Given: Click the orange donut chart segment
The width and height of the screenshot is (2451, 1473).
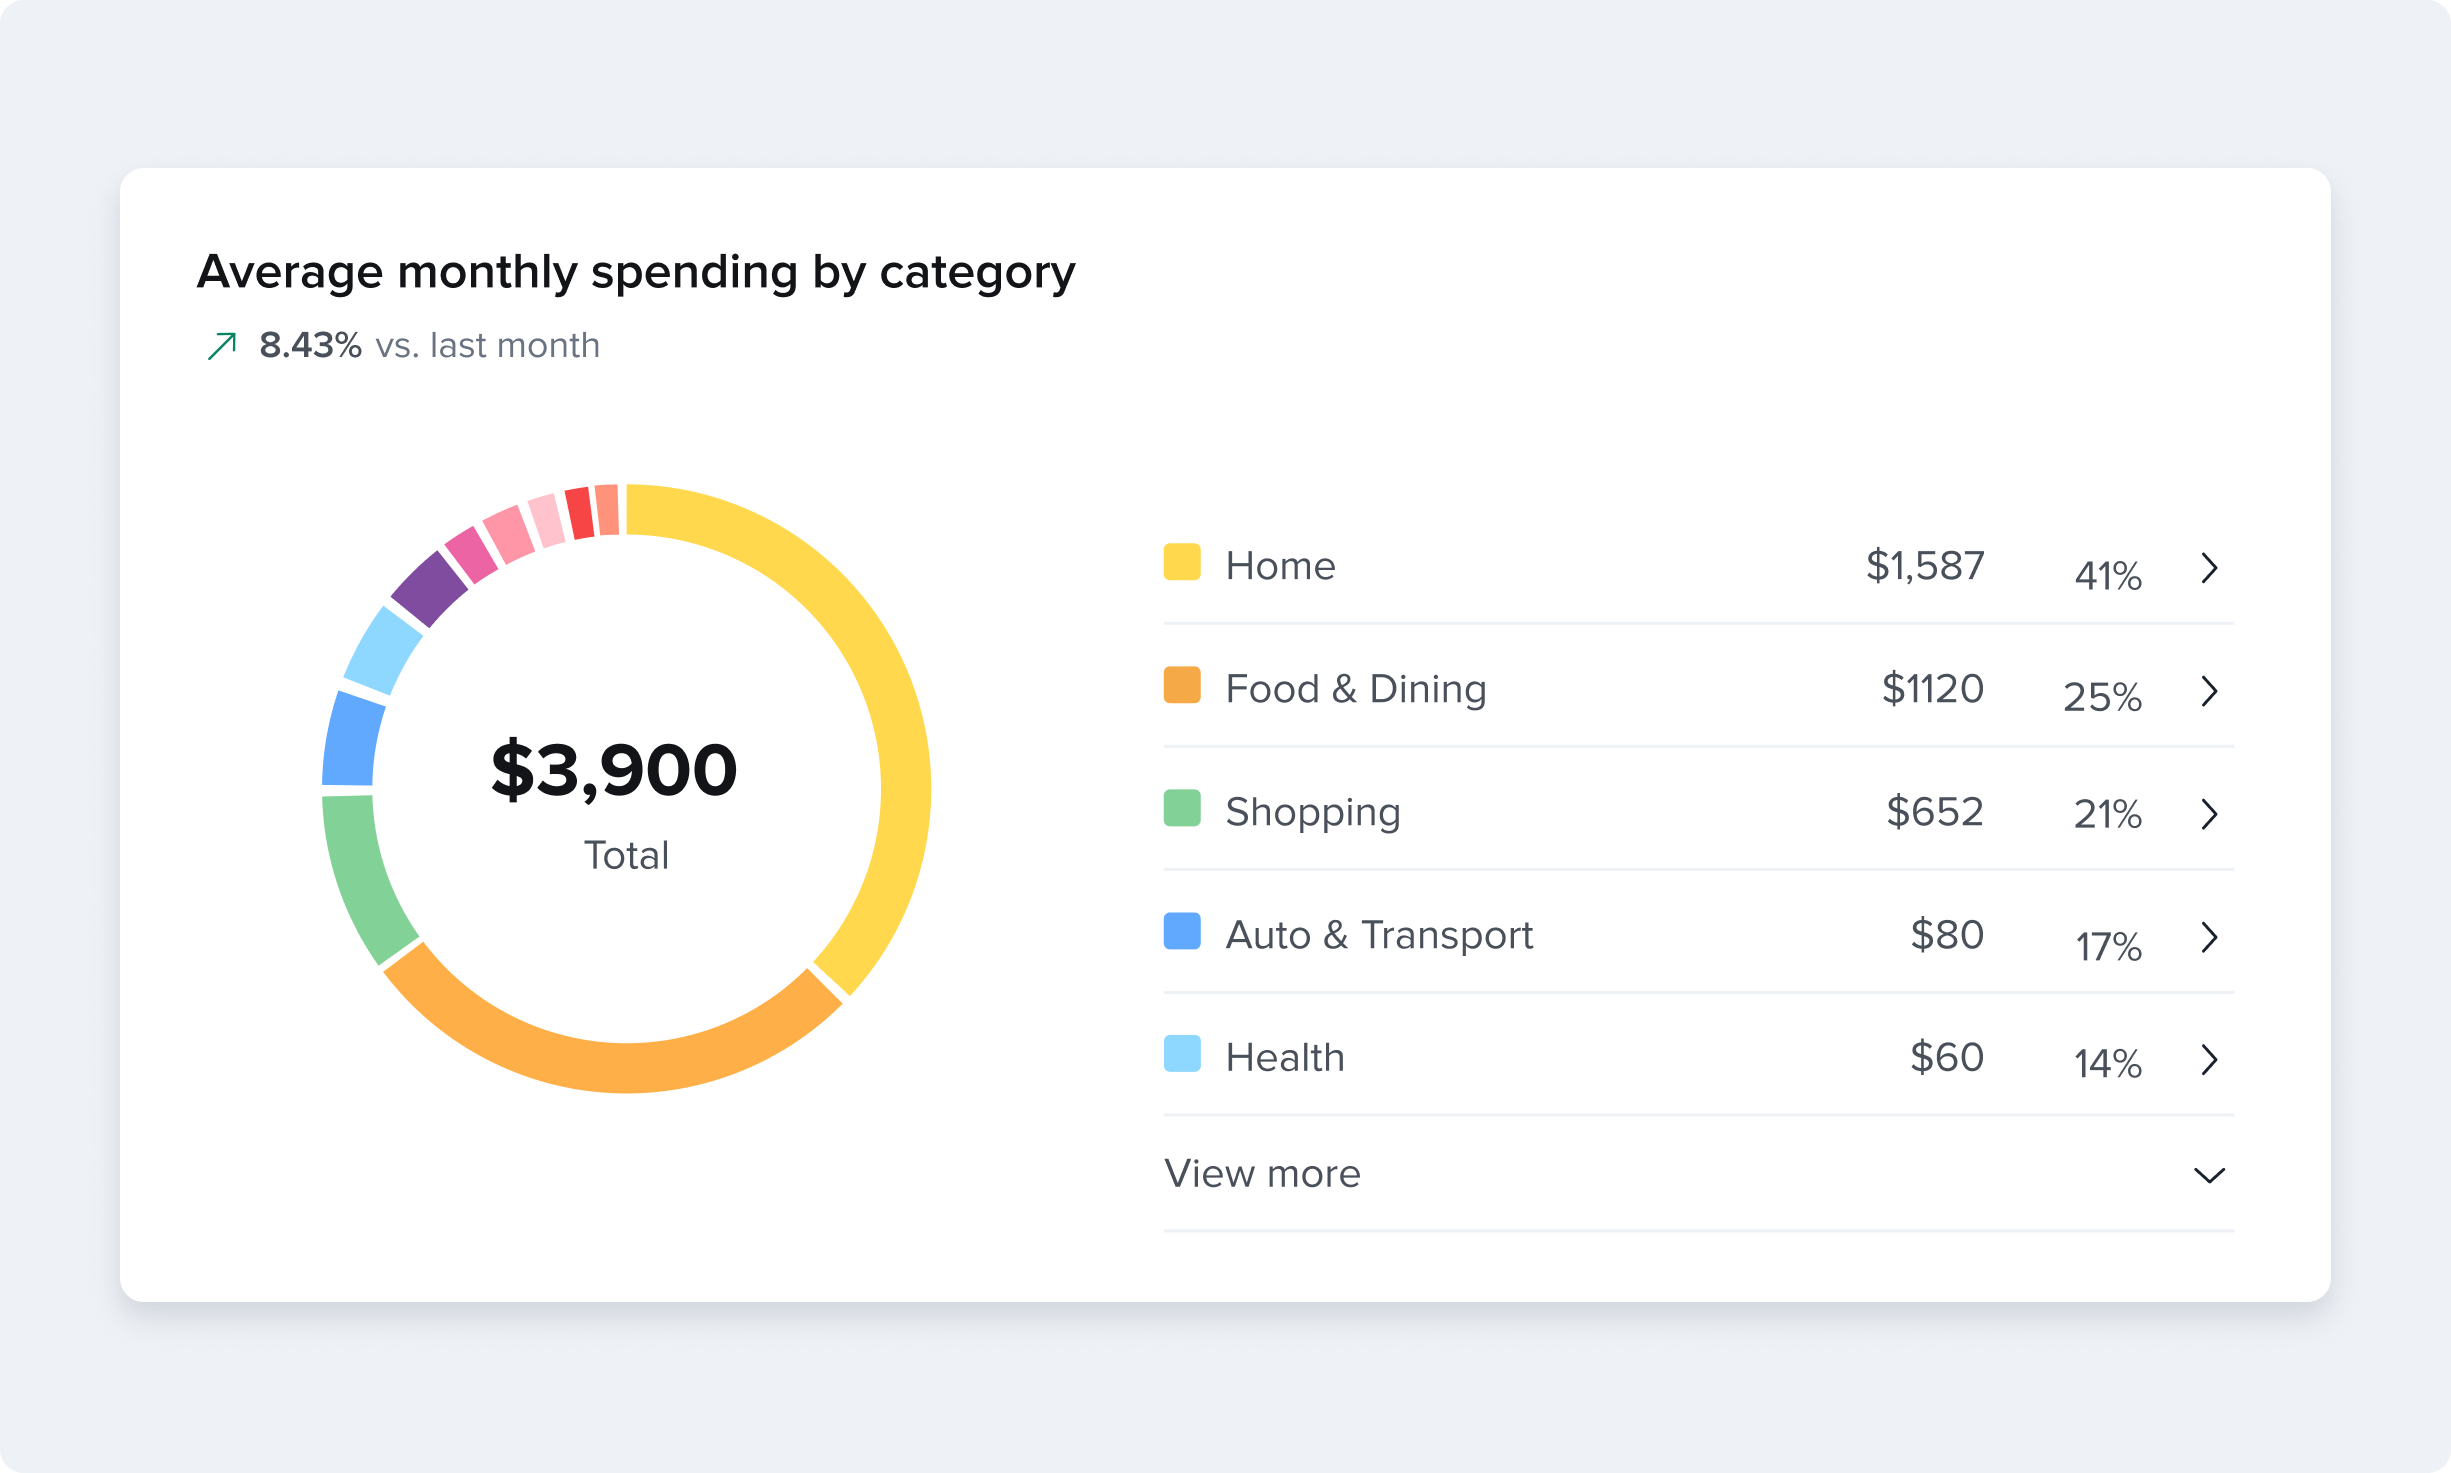Looking at the screenshot, I should point(610,1067).
